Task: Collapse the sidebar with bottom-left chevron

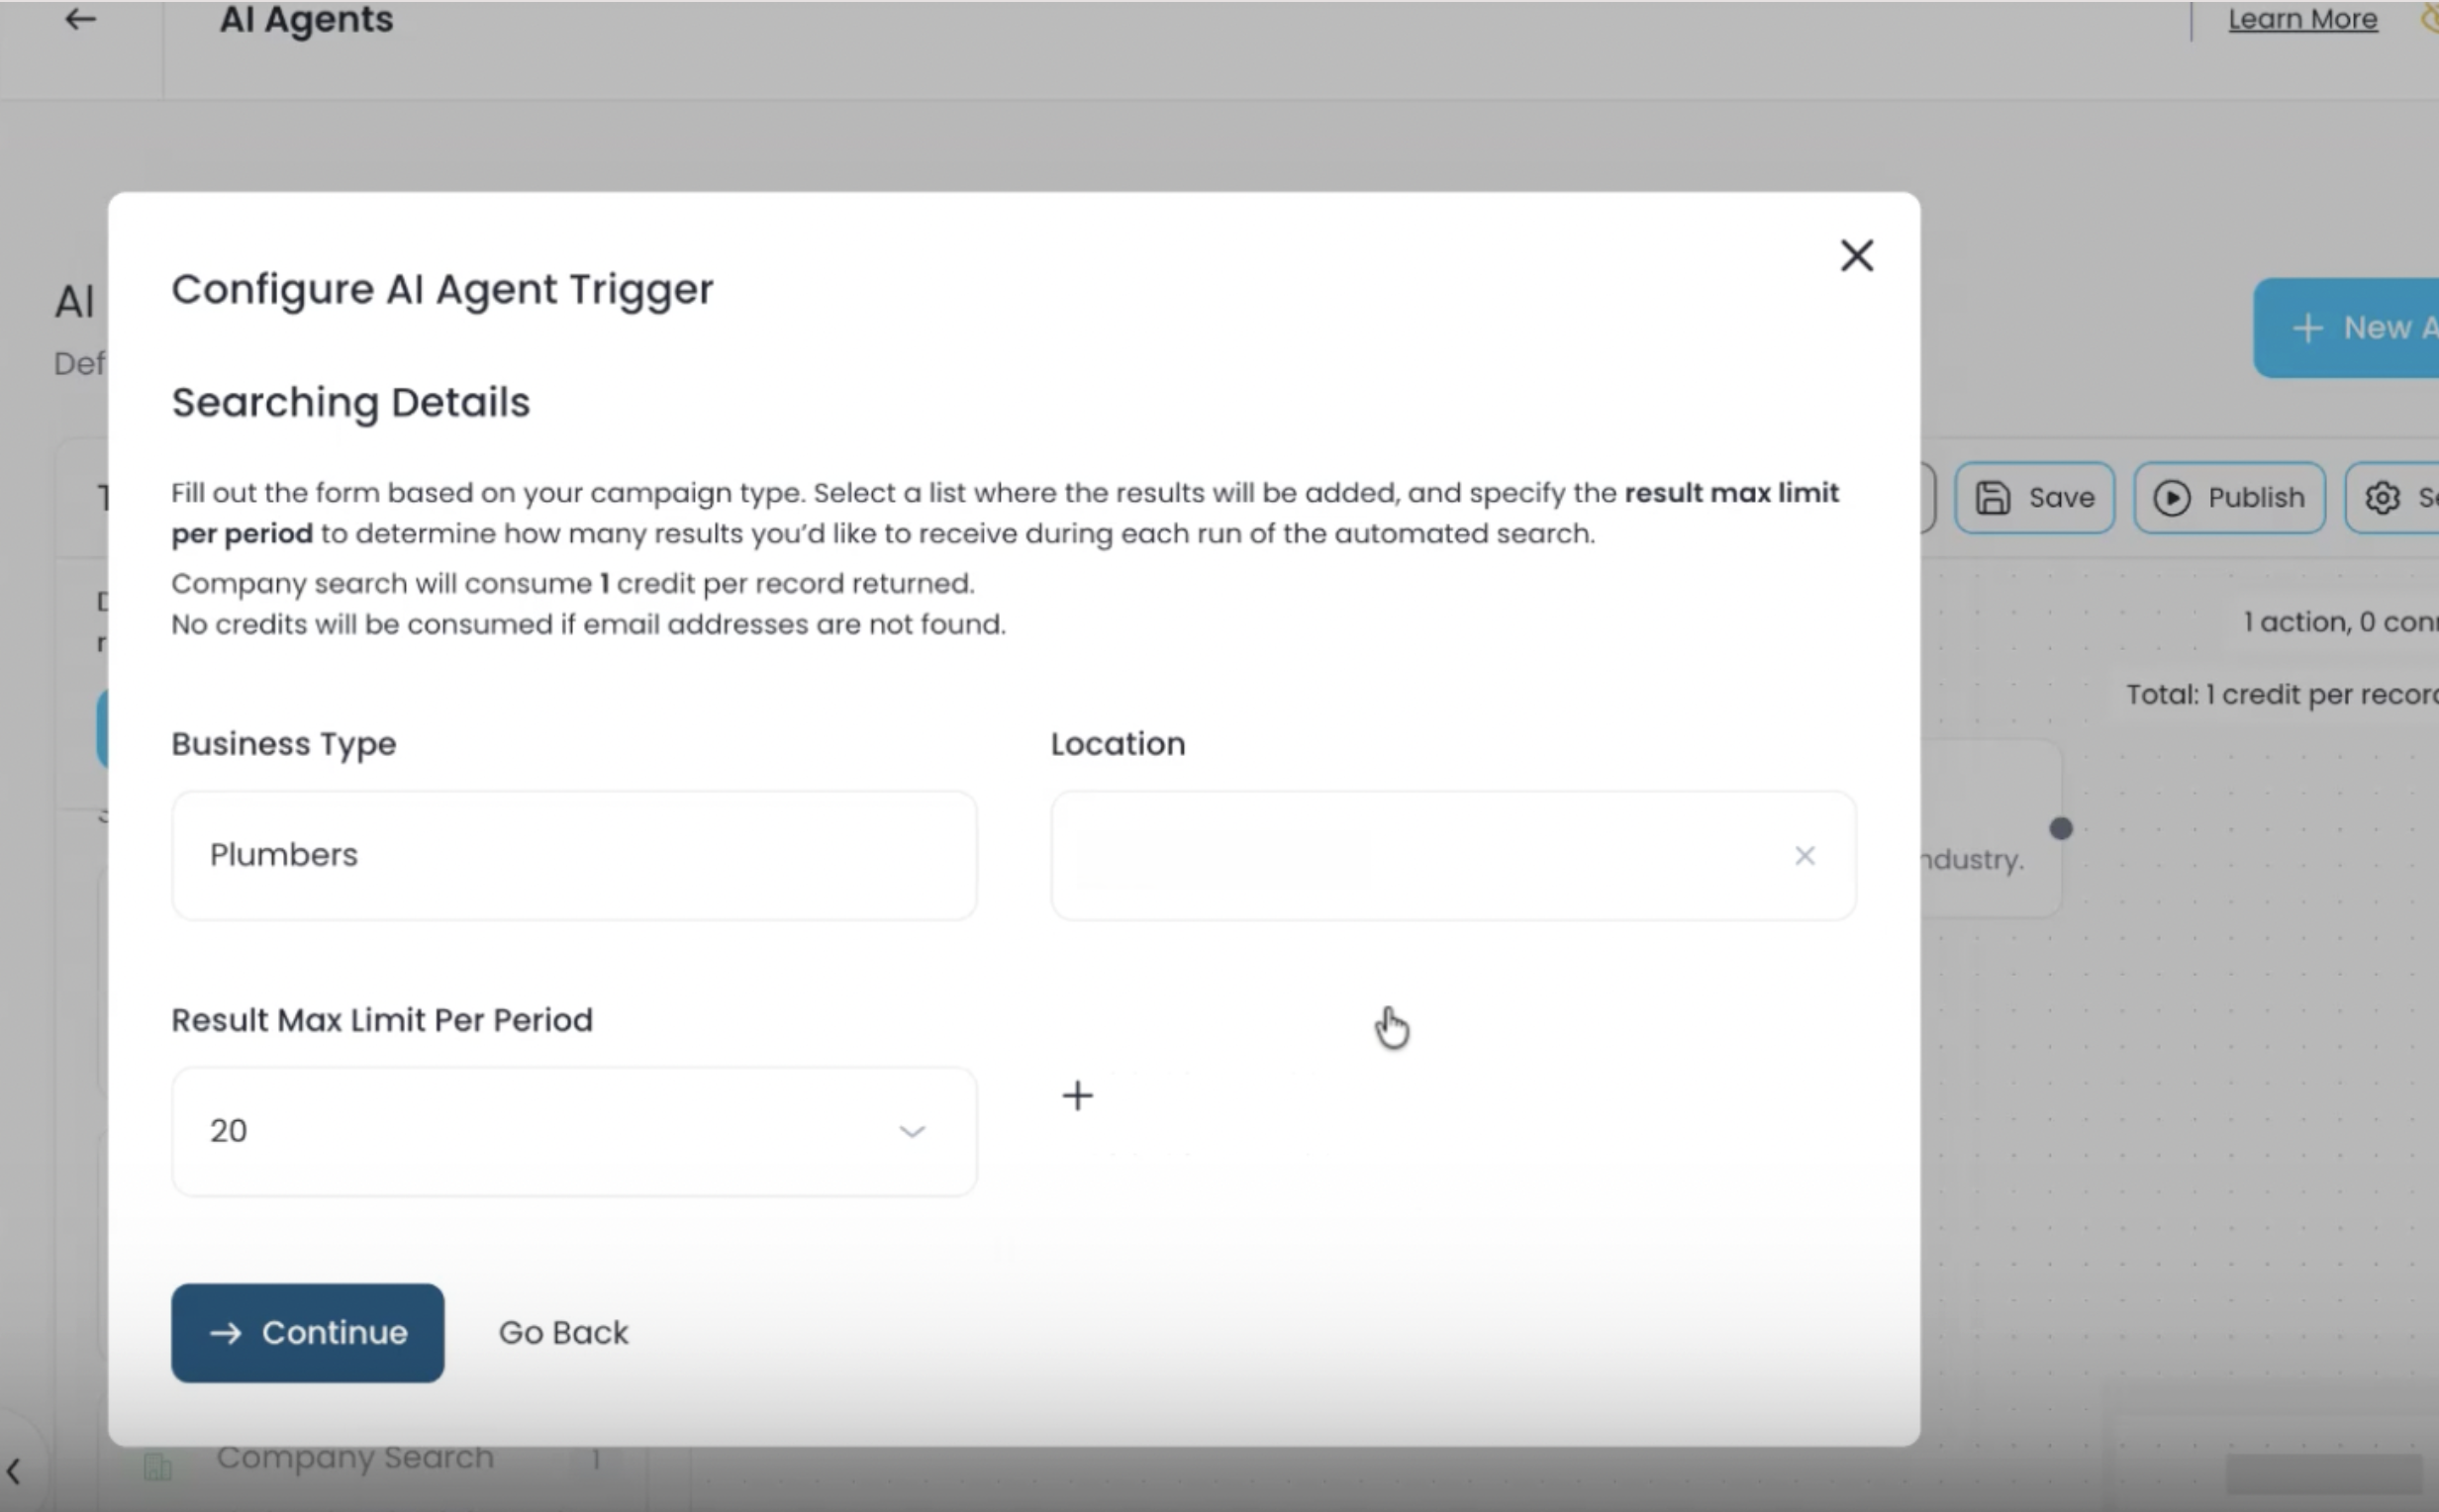Action: [14, 1471]
